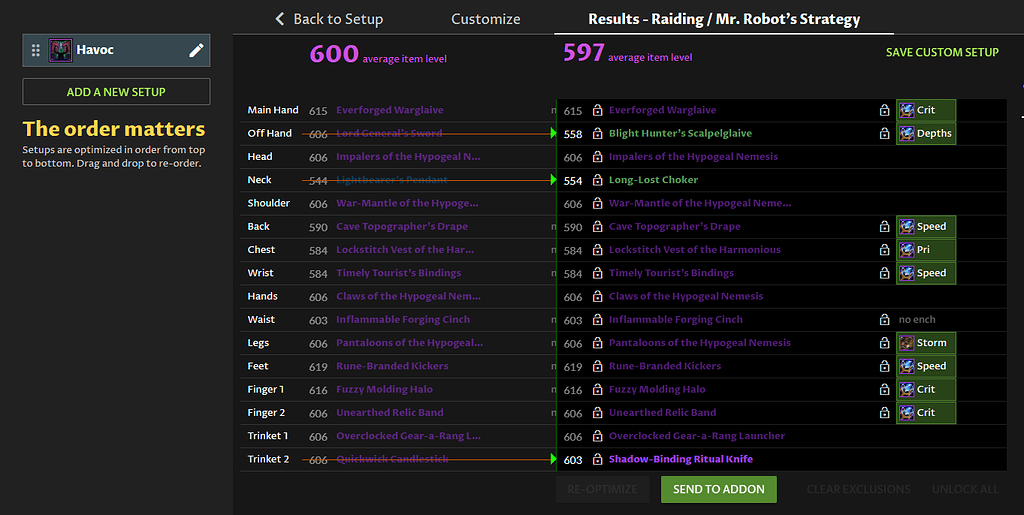Click the pencil edit icon on Havoc setup
This screenshot has width=1024, height=515.
click(x=196, y=50)
